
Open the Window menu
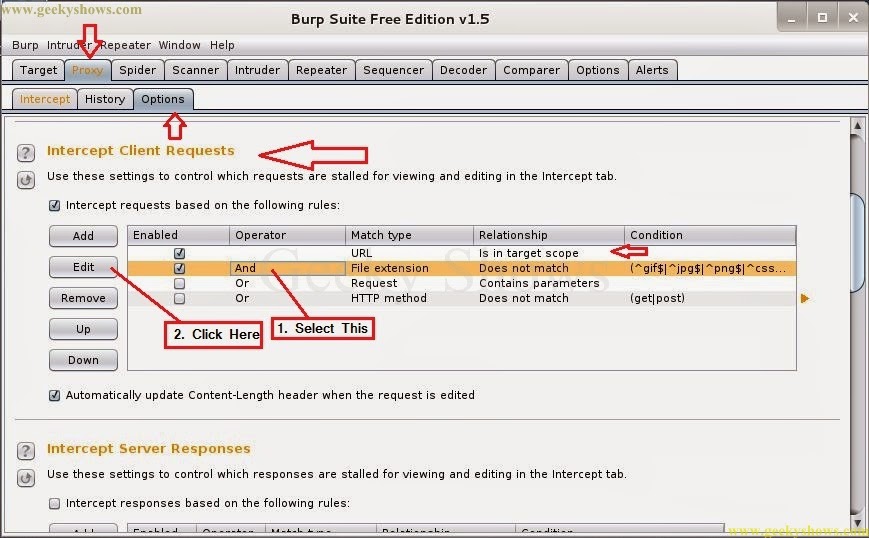[x=180, y=45]
